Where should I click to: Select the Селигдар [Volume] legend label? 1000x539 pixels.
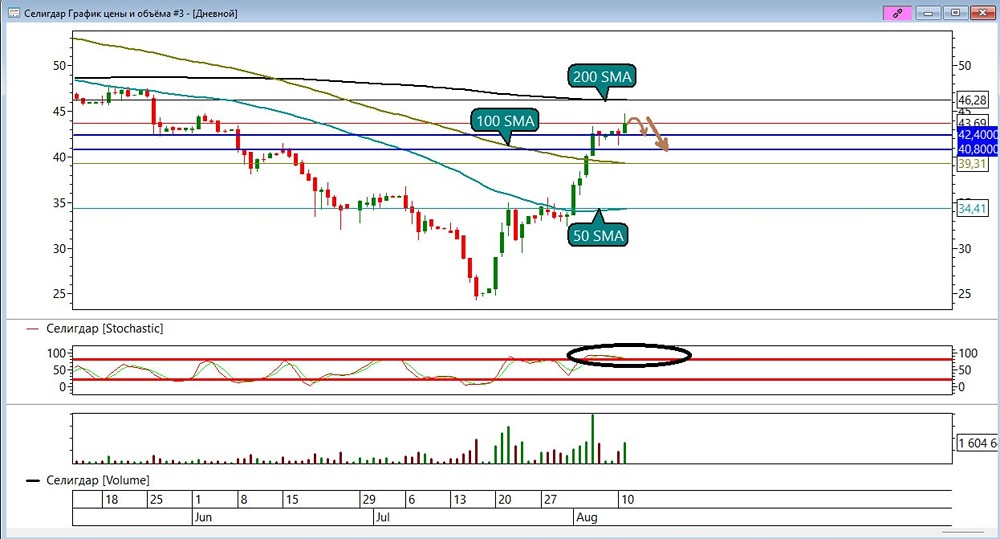tap(98, 480)
